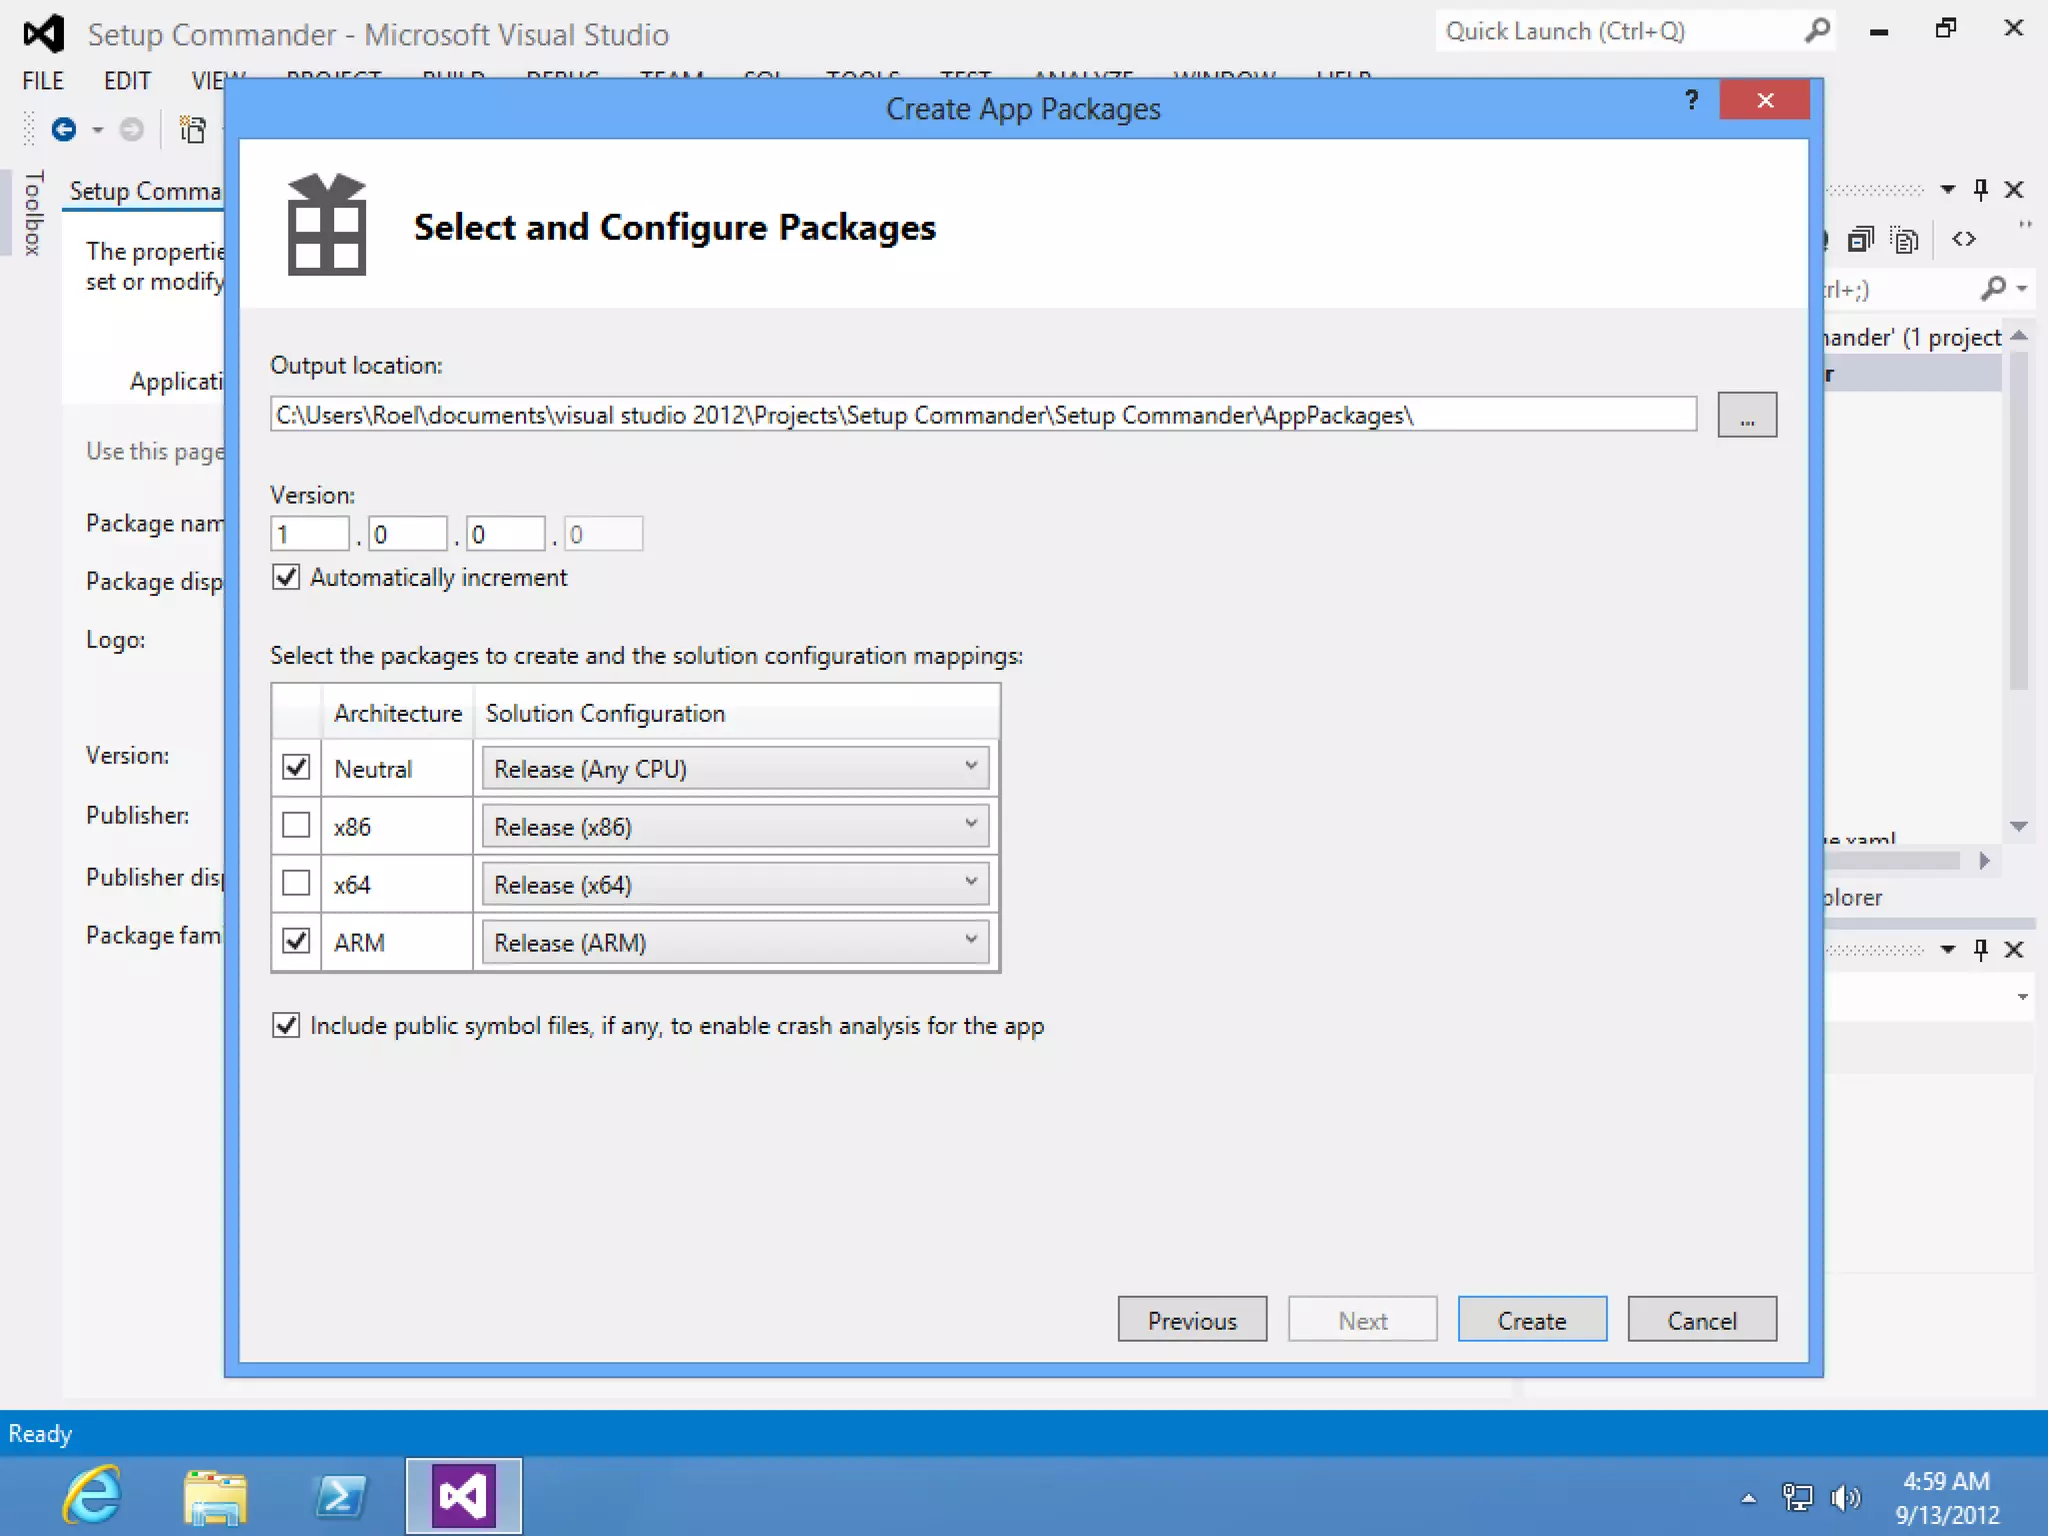Open PowerShell from the taskbar

tap(340, 1496)
